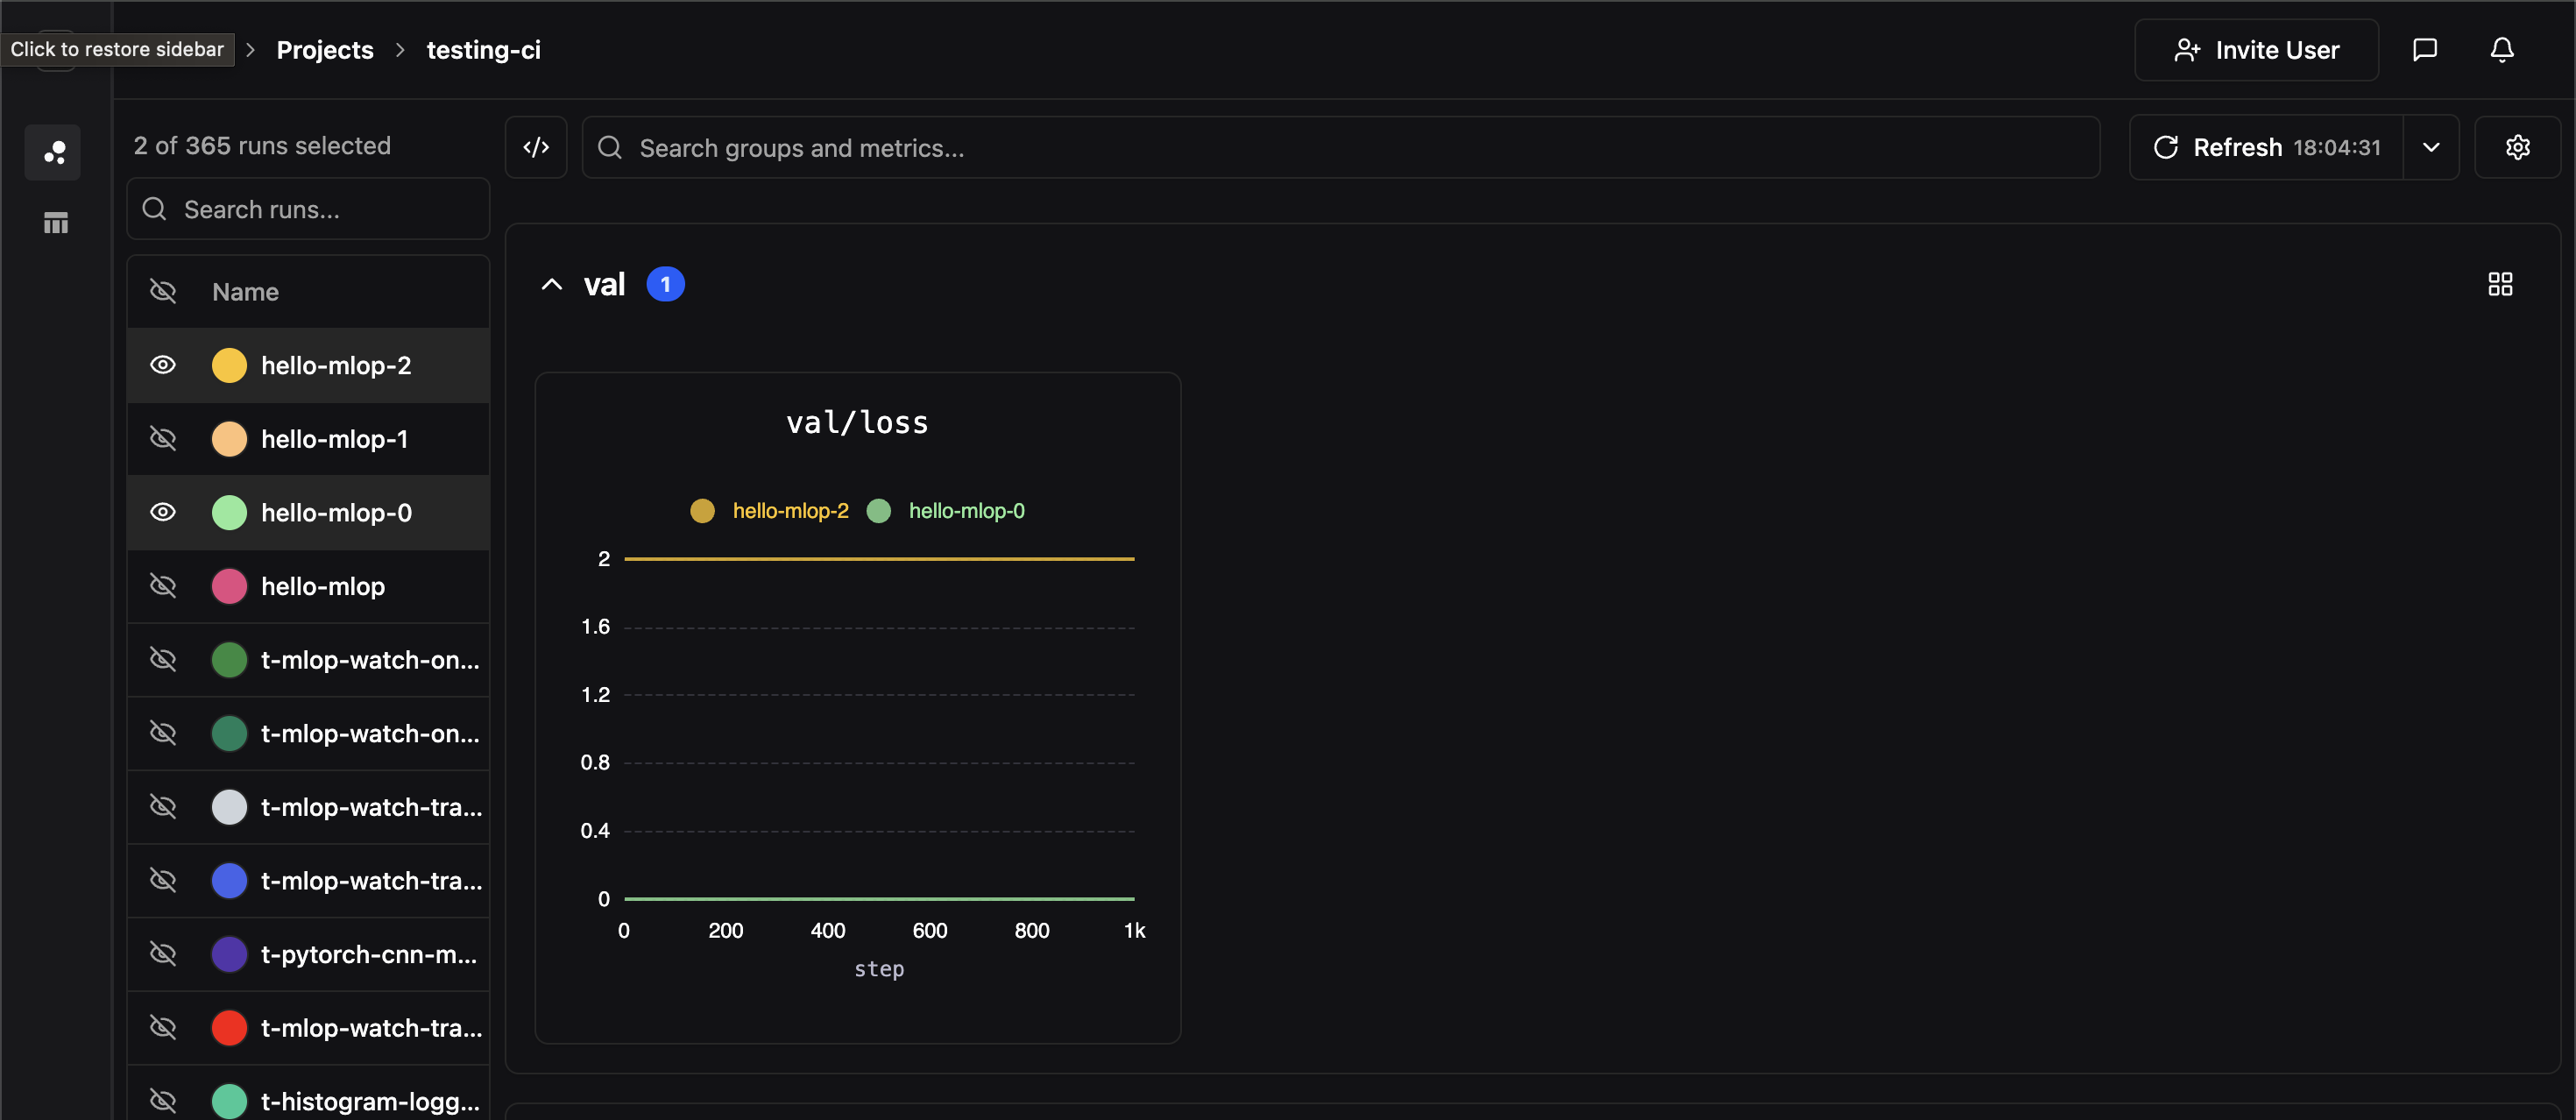2576x1120 pixels.
Task: Toggle all runs via the Name header eye
Action: (x=163, y=291)
